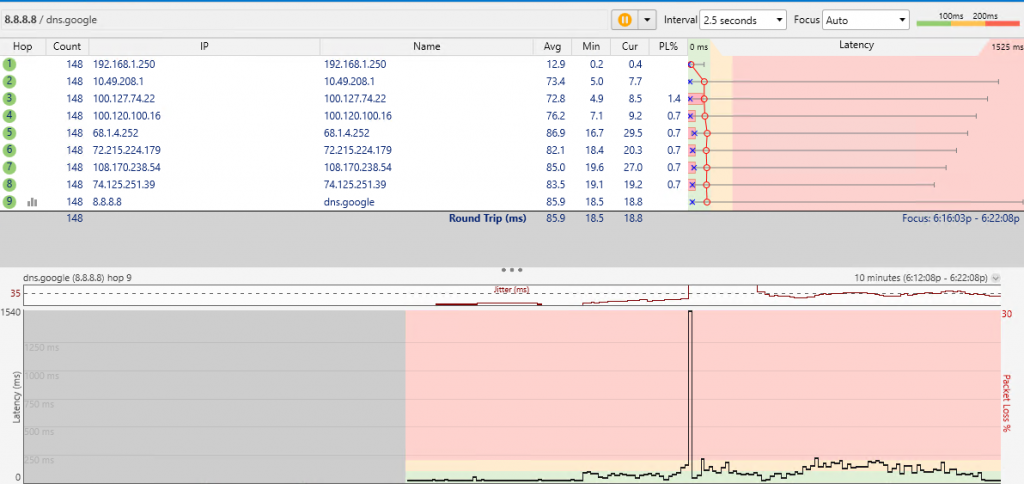Click the hop 9 green circle icon
Screen dimensions: 1024x484
click(x=11, y=201)
